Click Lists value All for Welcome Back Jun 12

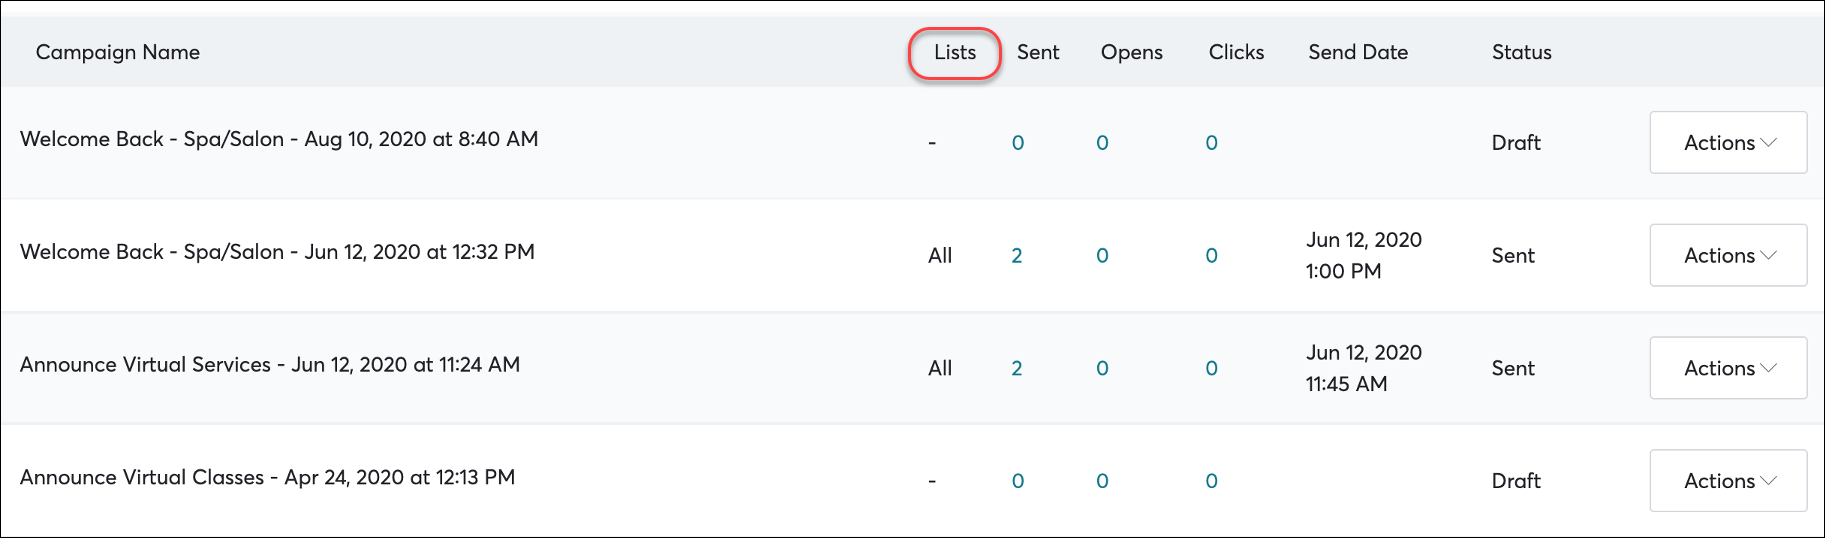940,256
